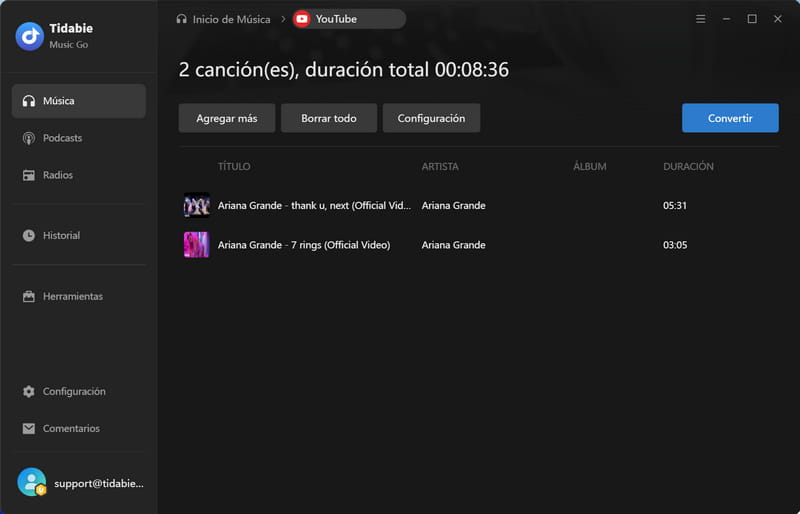This screenshot has height=514, width=800.
Task: Click the support@tidabie account label
Action: click(x=98, y=483)
